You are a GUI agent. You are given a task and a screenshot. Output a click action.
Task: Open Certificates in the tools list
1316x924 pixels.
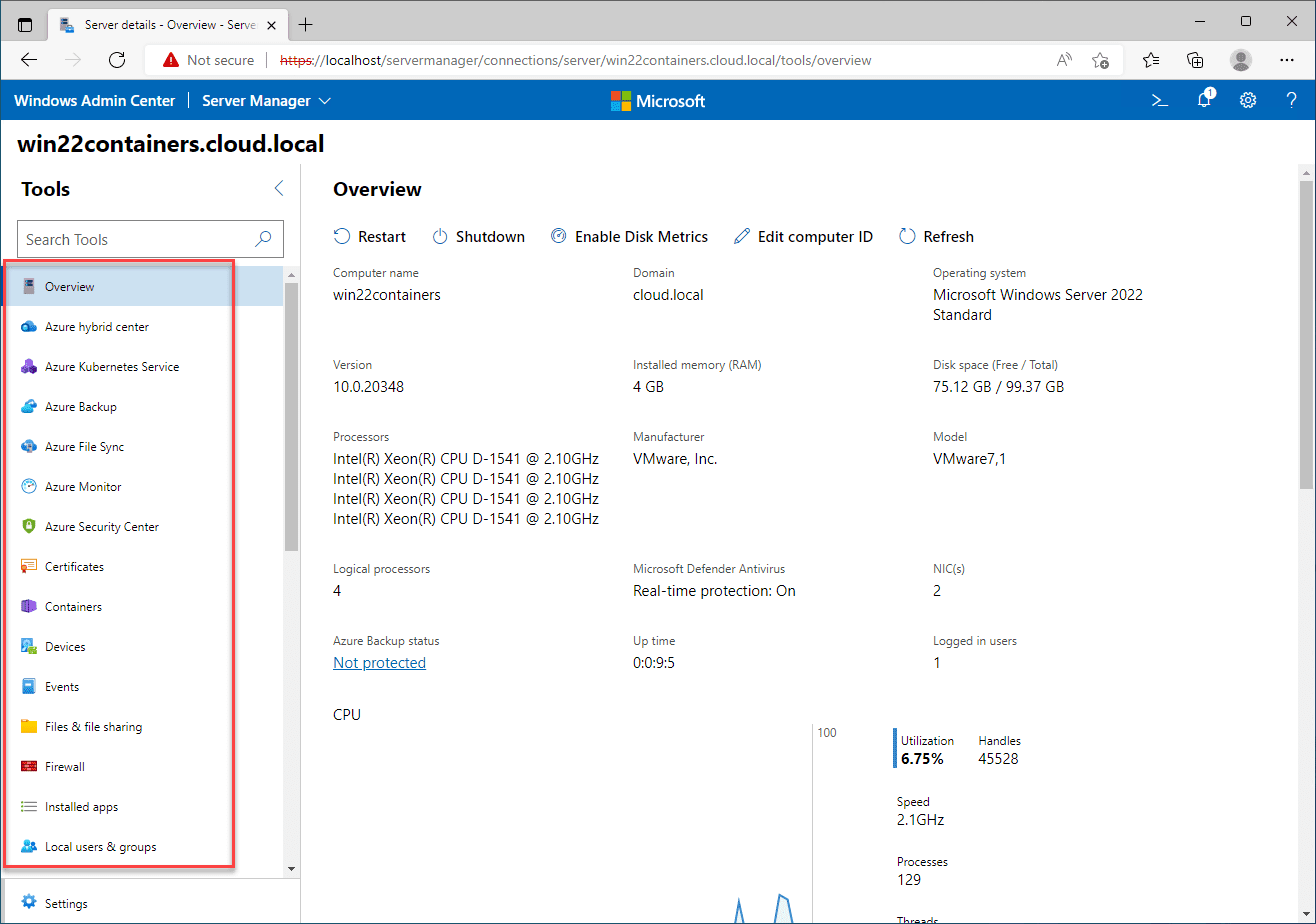[x=74, y=567]
